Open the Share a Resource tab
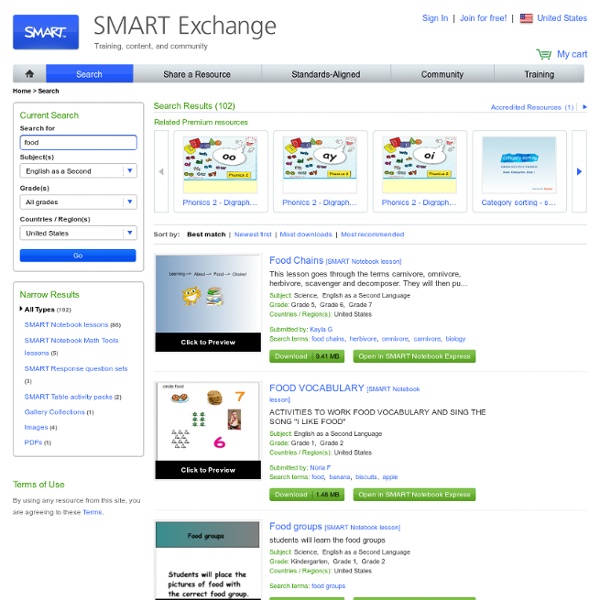The width and height of the screenshot is (600, 600). point(197,73)
